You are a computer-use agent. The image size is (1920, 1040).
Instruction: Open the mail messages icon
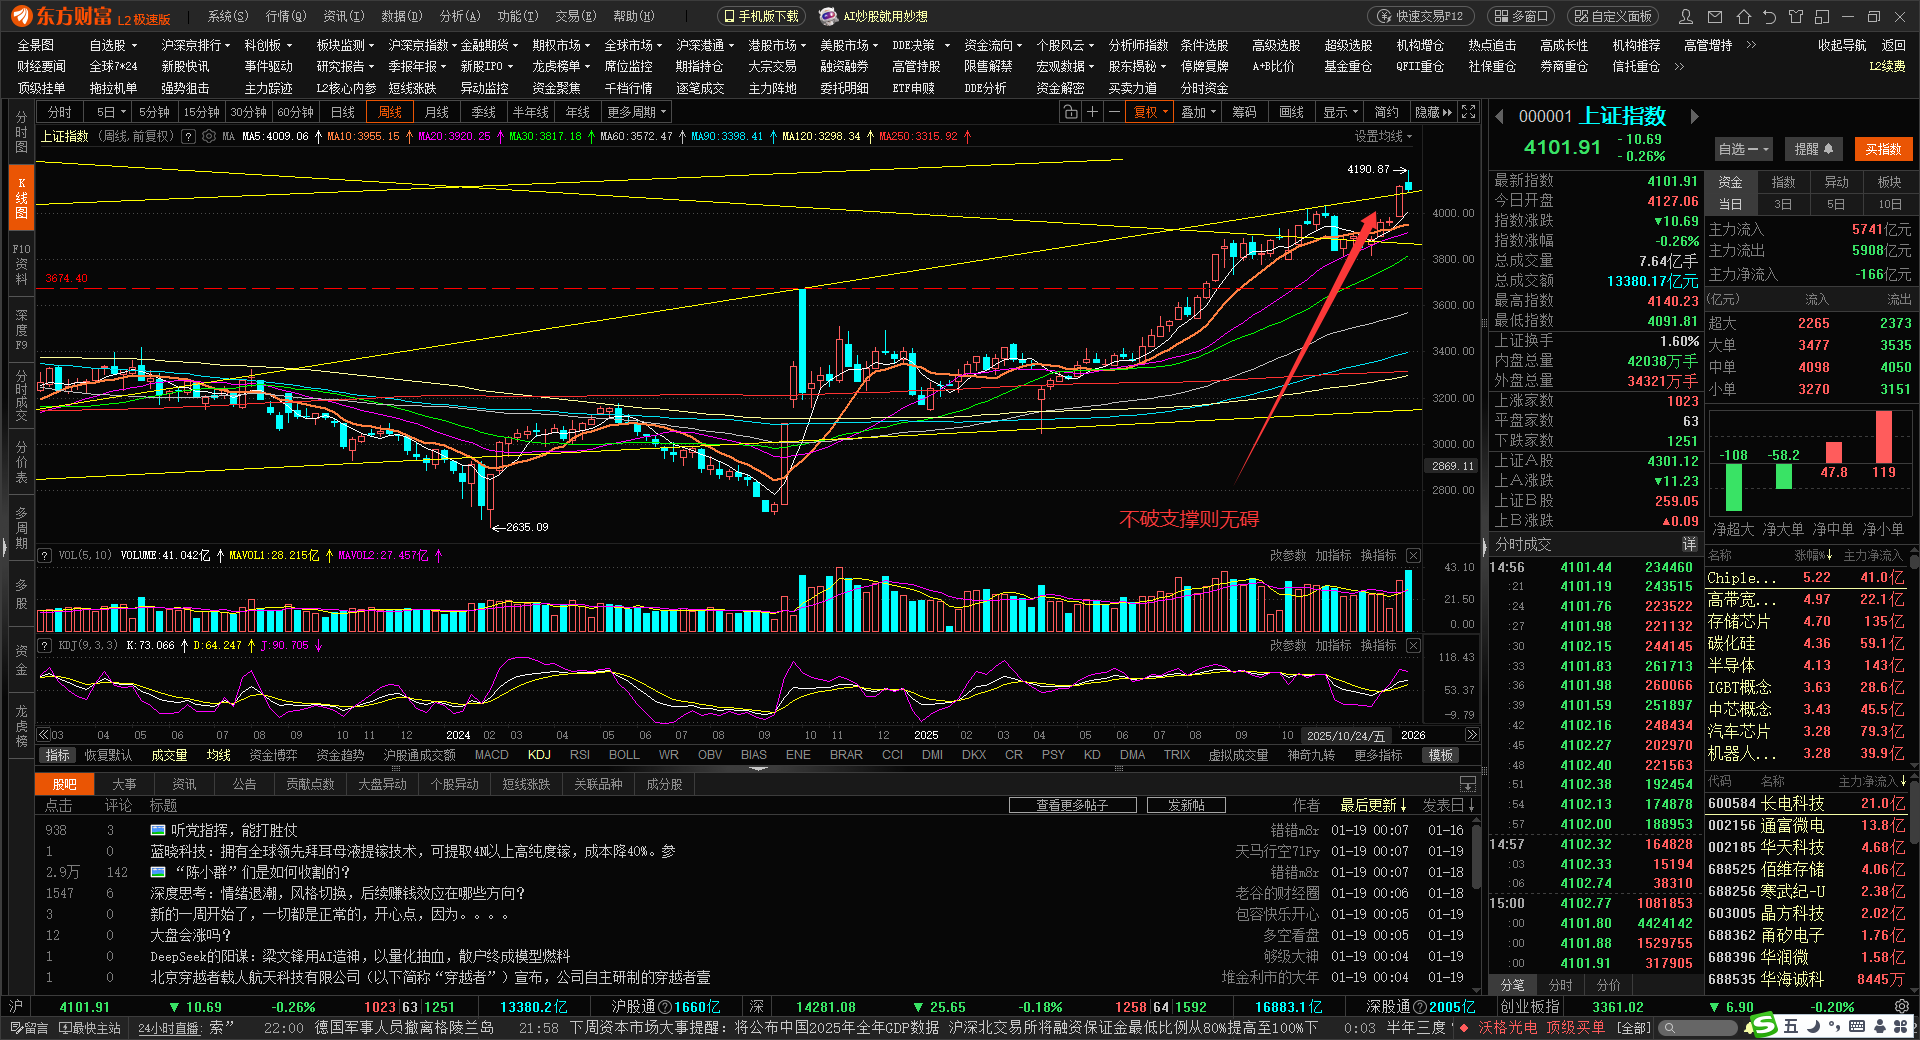[1715, 16]
